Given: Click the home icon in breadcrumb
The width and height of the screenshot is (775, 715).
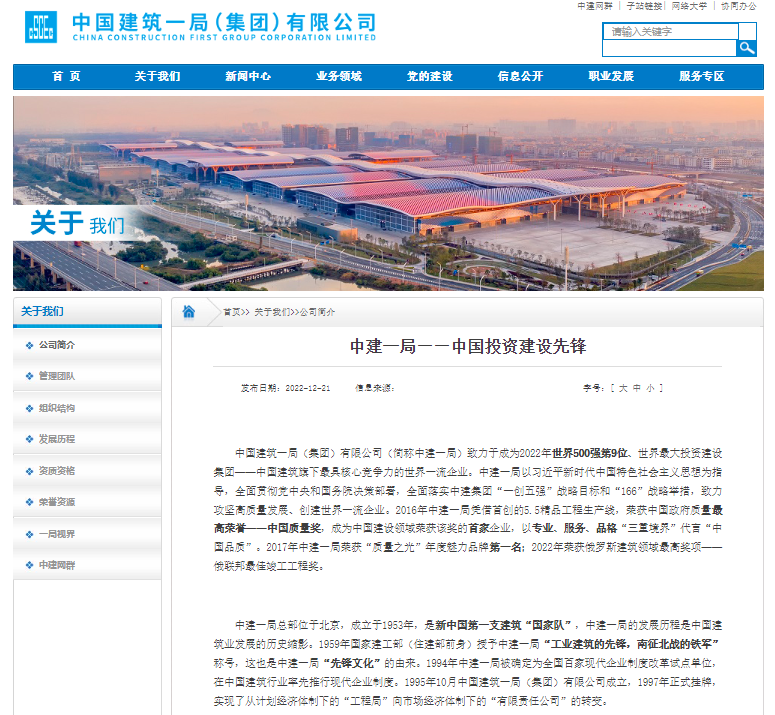Looking at the screenshot, I should click(x=189, y=312).
